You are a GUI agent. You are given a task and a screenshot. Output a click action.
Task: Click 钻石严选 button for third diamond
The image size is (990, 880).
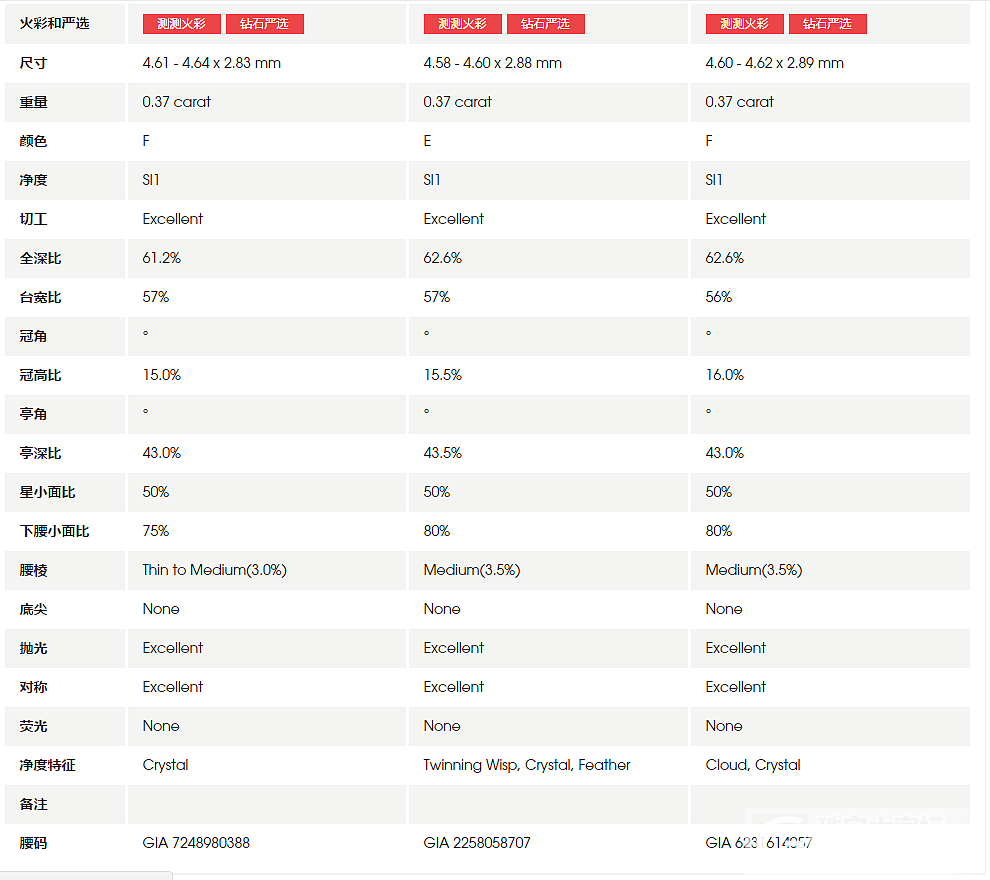[x=828, y=24]
